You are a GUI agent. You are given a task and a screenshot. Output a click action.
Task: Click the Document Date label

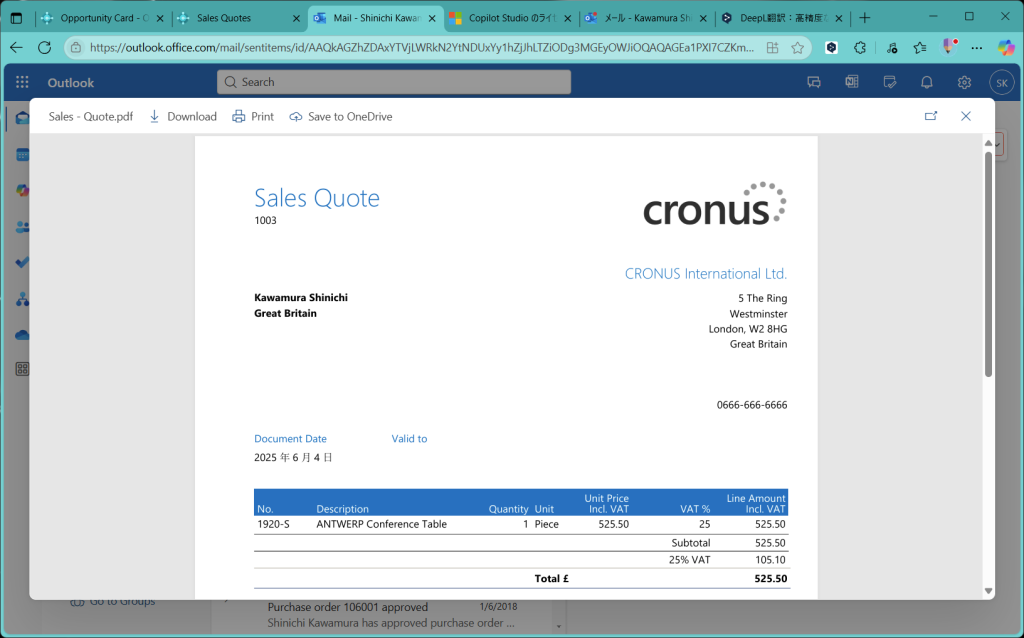pyautogui.click(x=290, y=439)
